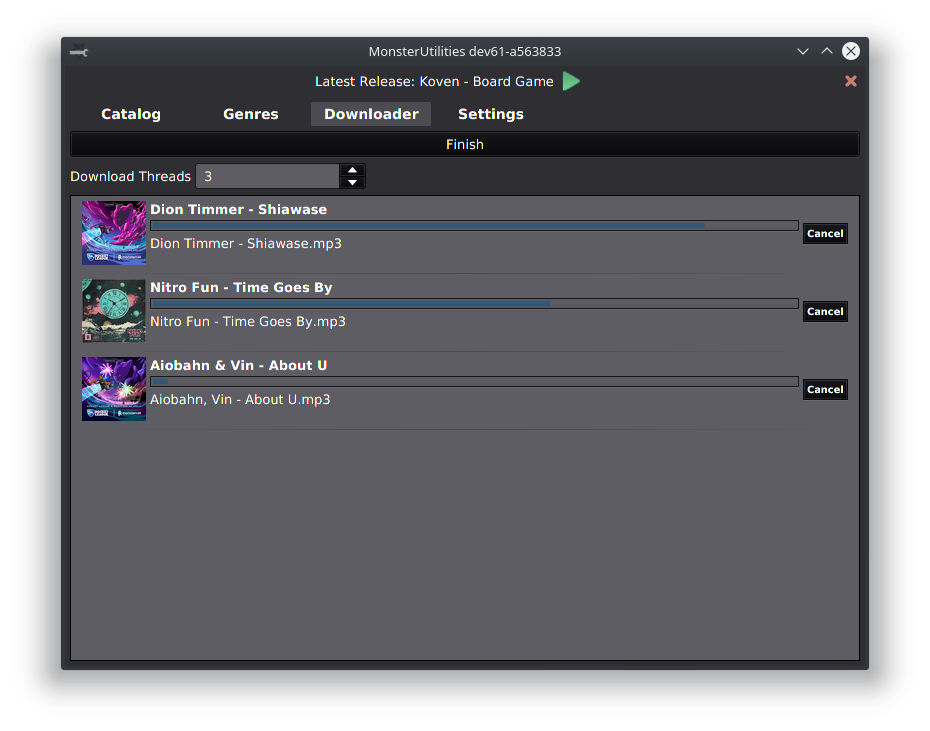
Task: Increase the Download Threads count by one
Action: [x=352, y=170]
